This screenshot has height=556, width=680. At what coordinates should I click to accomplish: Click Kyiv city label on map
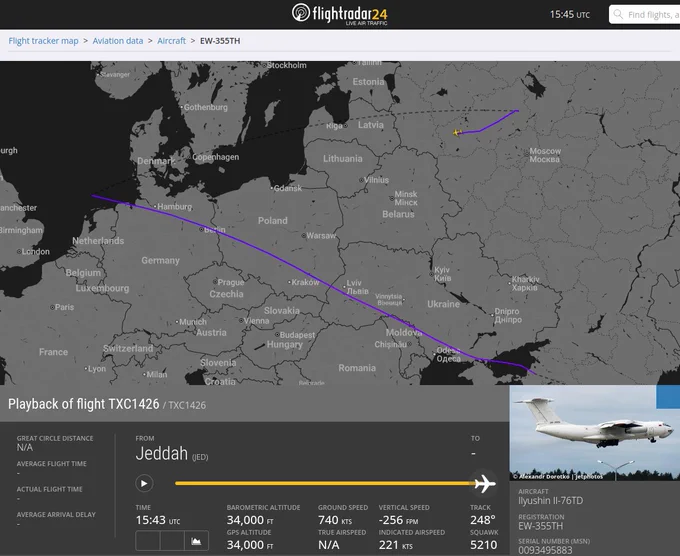coord(442,274)
